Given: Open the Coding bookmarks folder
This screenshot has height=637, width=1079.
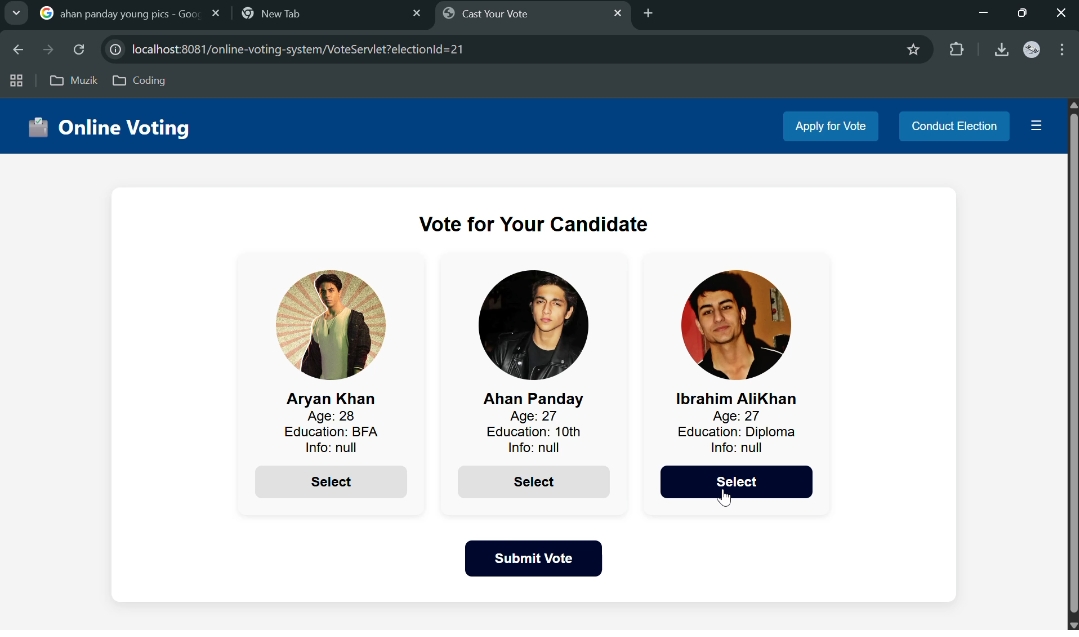Looking at the screenshot, I should 139,81.
